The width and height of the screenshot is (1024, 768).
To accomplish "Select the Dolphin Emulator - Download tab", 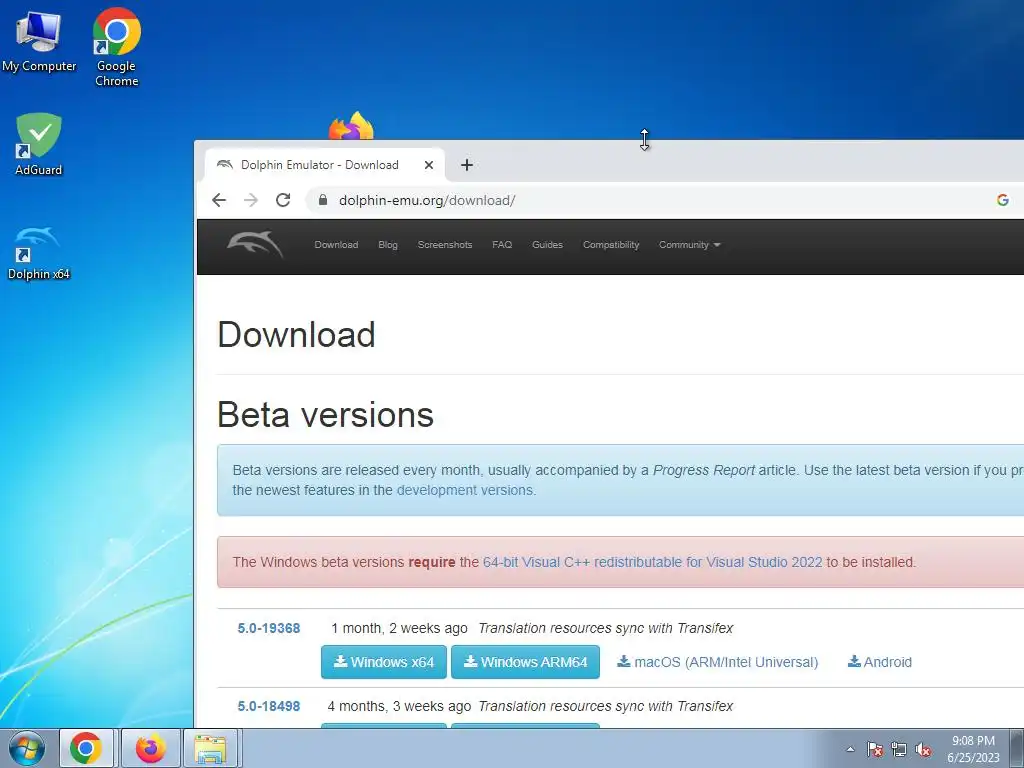I will (x=325, y=165).
